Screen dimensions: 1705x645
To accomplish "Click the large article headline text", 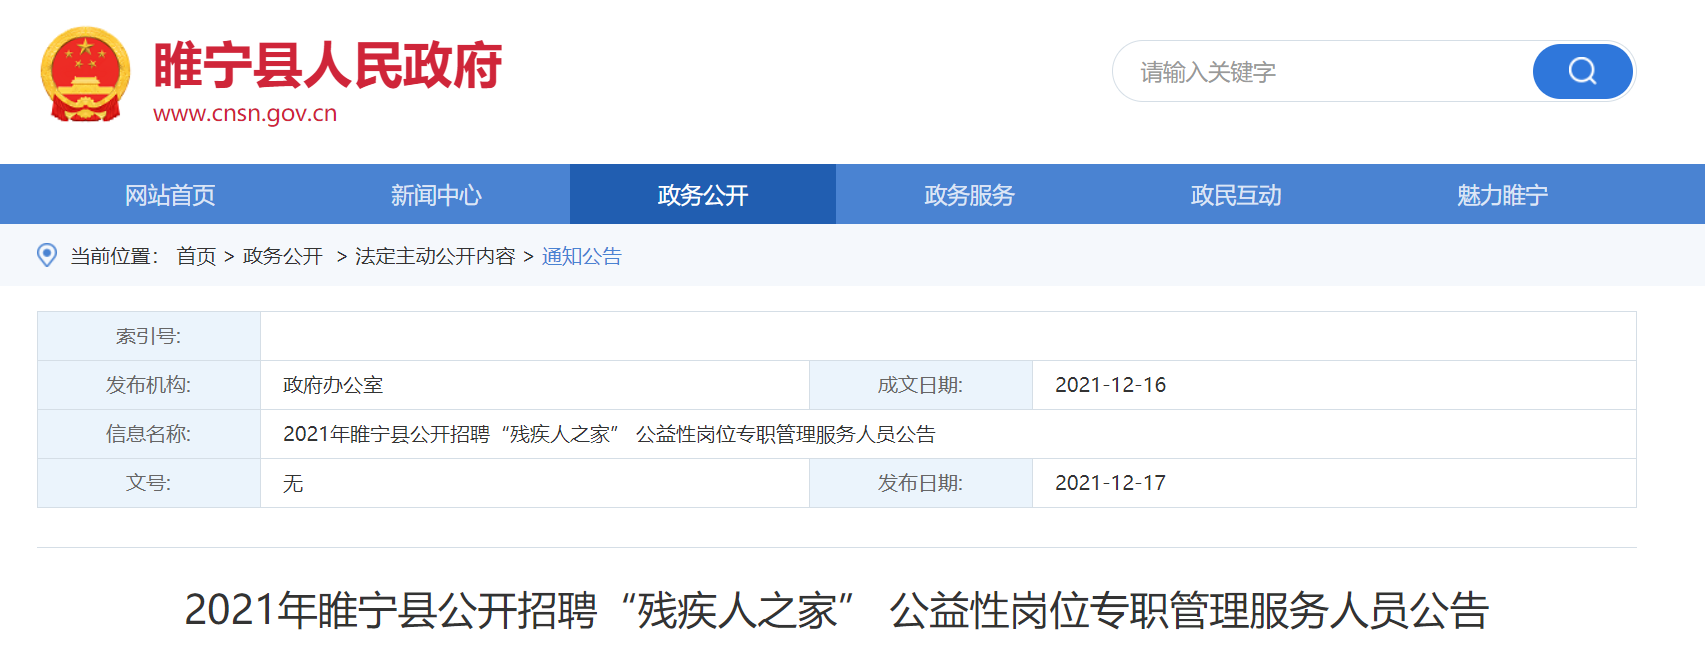I will coord(837,610).
